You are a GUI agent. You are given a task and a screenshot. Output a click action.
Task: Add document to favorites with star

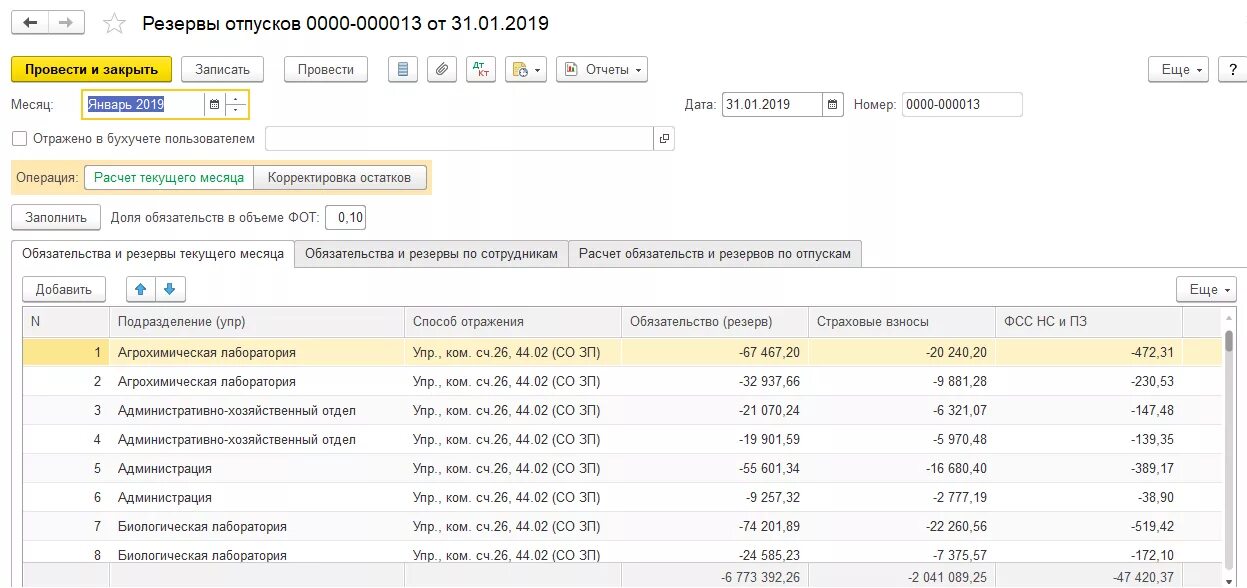tap(115, 23)
